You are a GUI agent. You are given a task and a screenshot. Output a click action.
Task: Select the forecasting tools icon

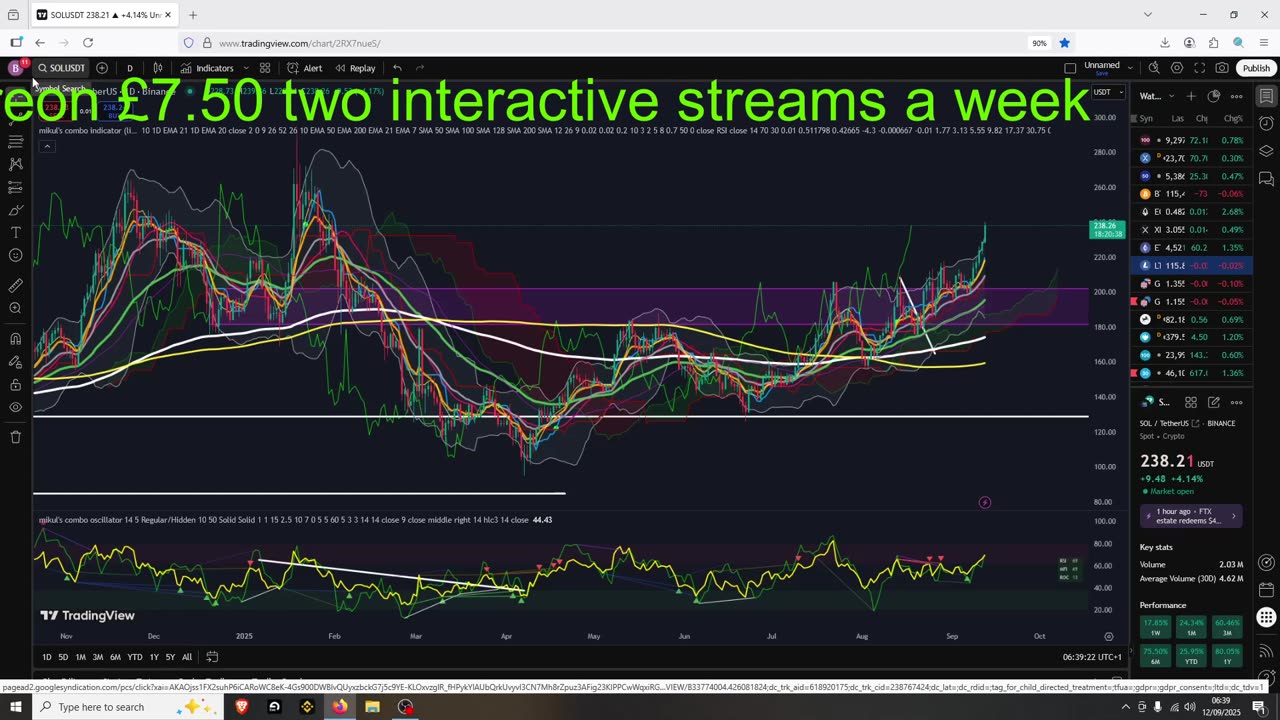(x=15, y=187)
